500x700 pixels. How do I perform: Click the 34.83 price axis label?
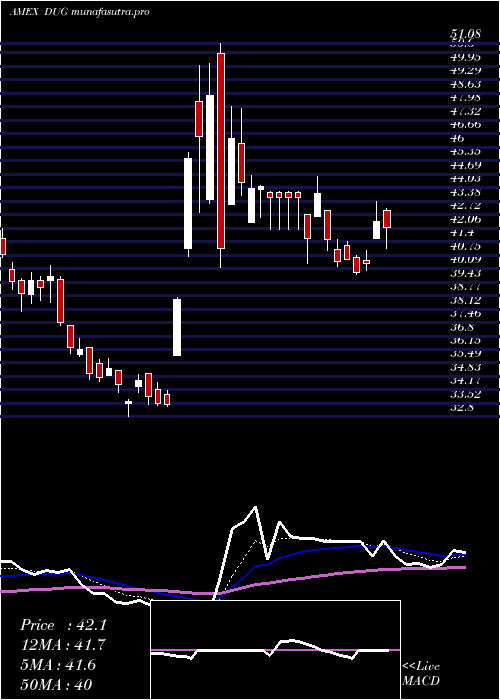coord(467,367)
